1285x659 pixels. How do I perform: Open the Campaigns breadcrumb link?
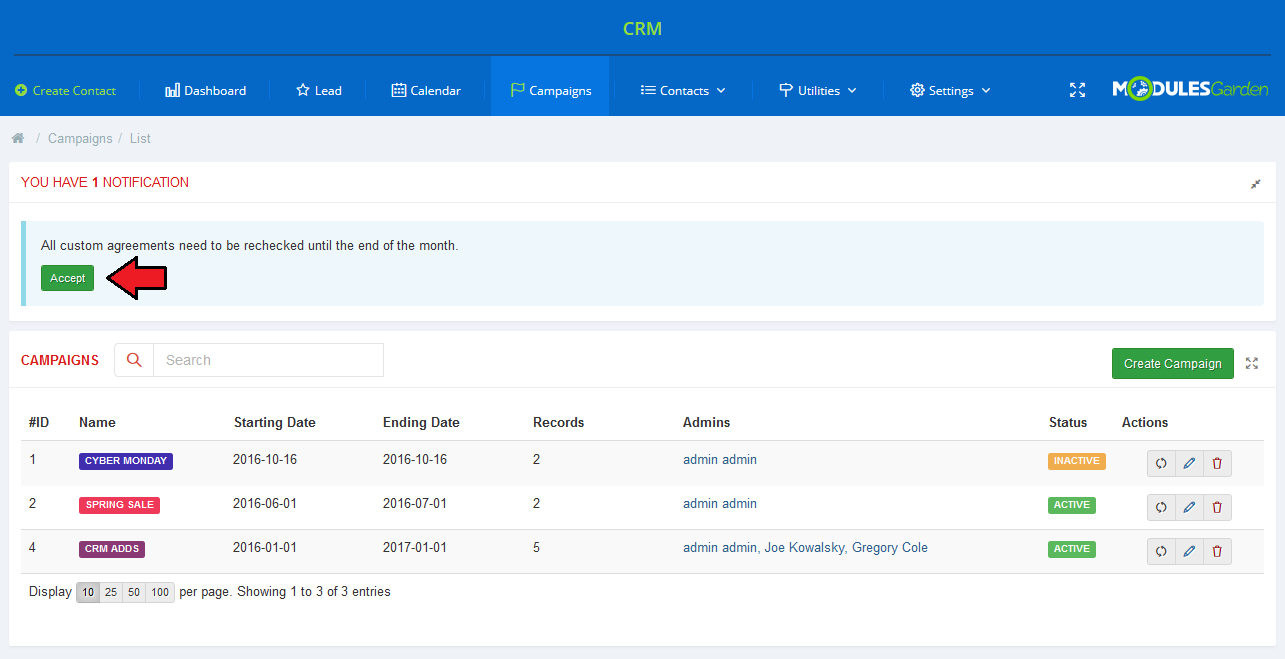click(x=80, y=138)
